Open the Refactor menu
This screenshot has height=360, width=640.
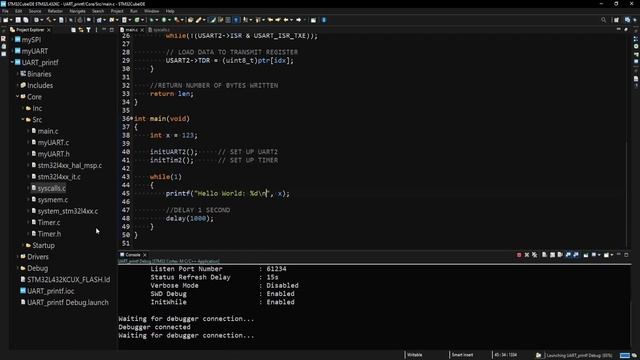[x=55, y=11]
